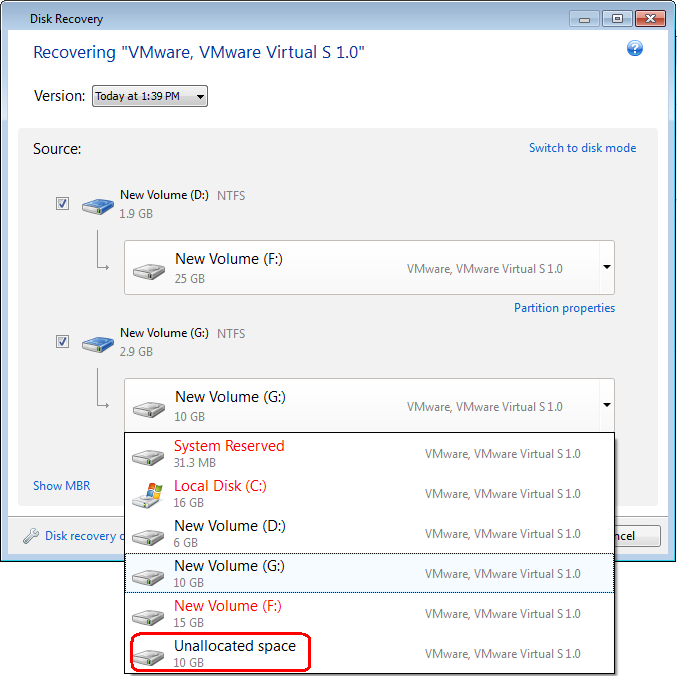677x676 pixels.
Task: Click the drive icon in the highlighted G: list row
Action: pyautogui.click(x=148, y=577)
